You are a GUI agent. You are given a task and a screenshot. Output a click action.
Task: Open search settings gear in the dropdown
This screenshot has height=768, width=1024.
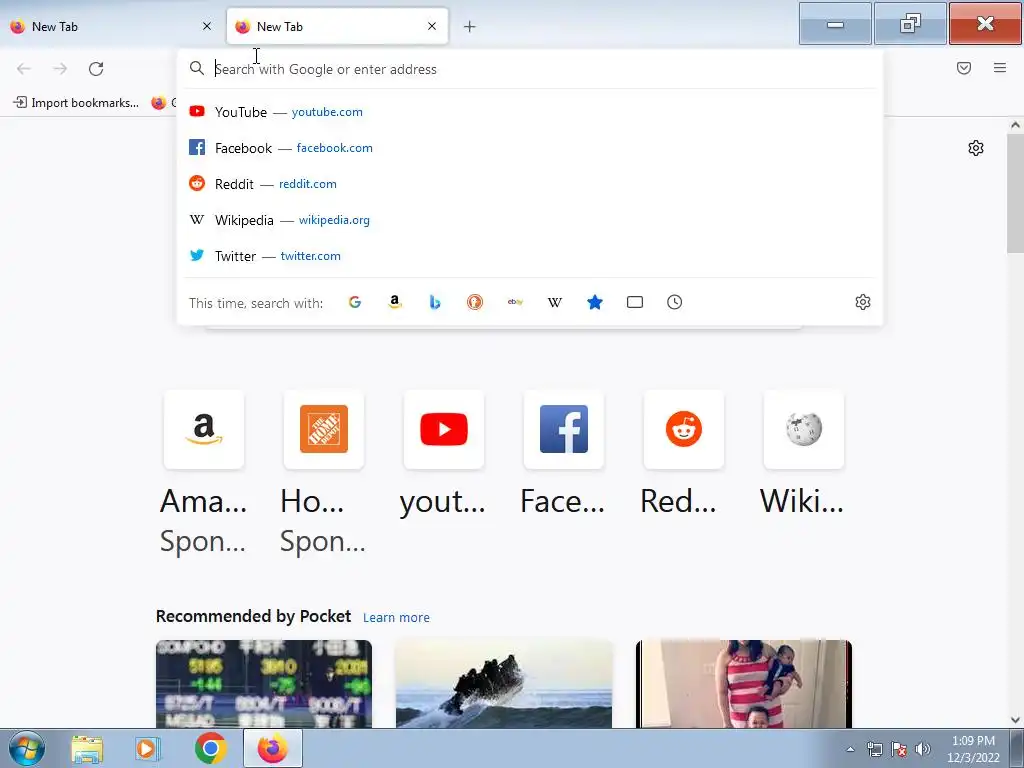click(x=863, y=302)
